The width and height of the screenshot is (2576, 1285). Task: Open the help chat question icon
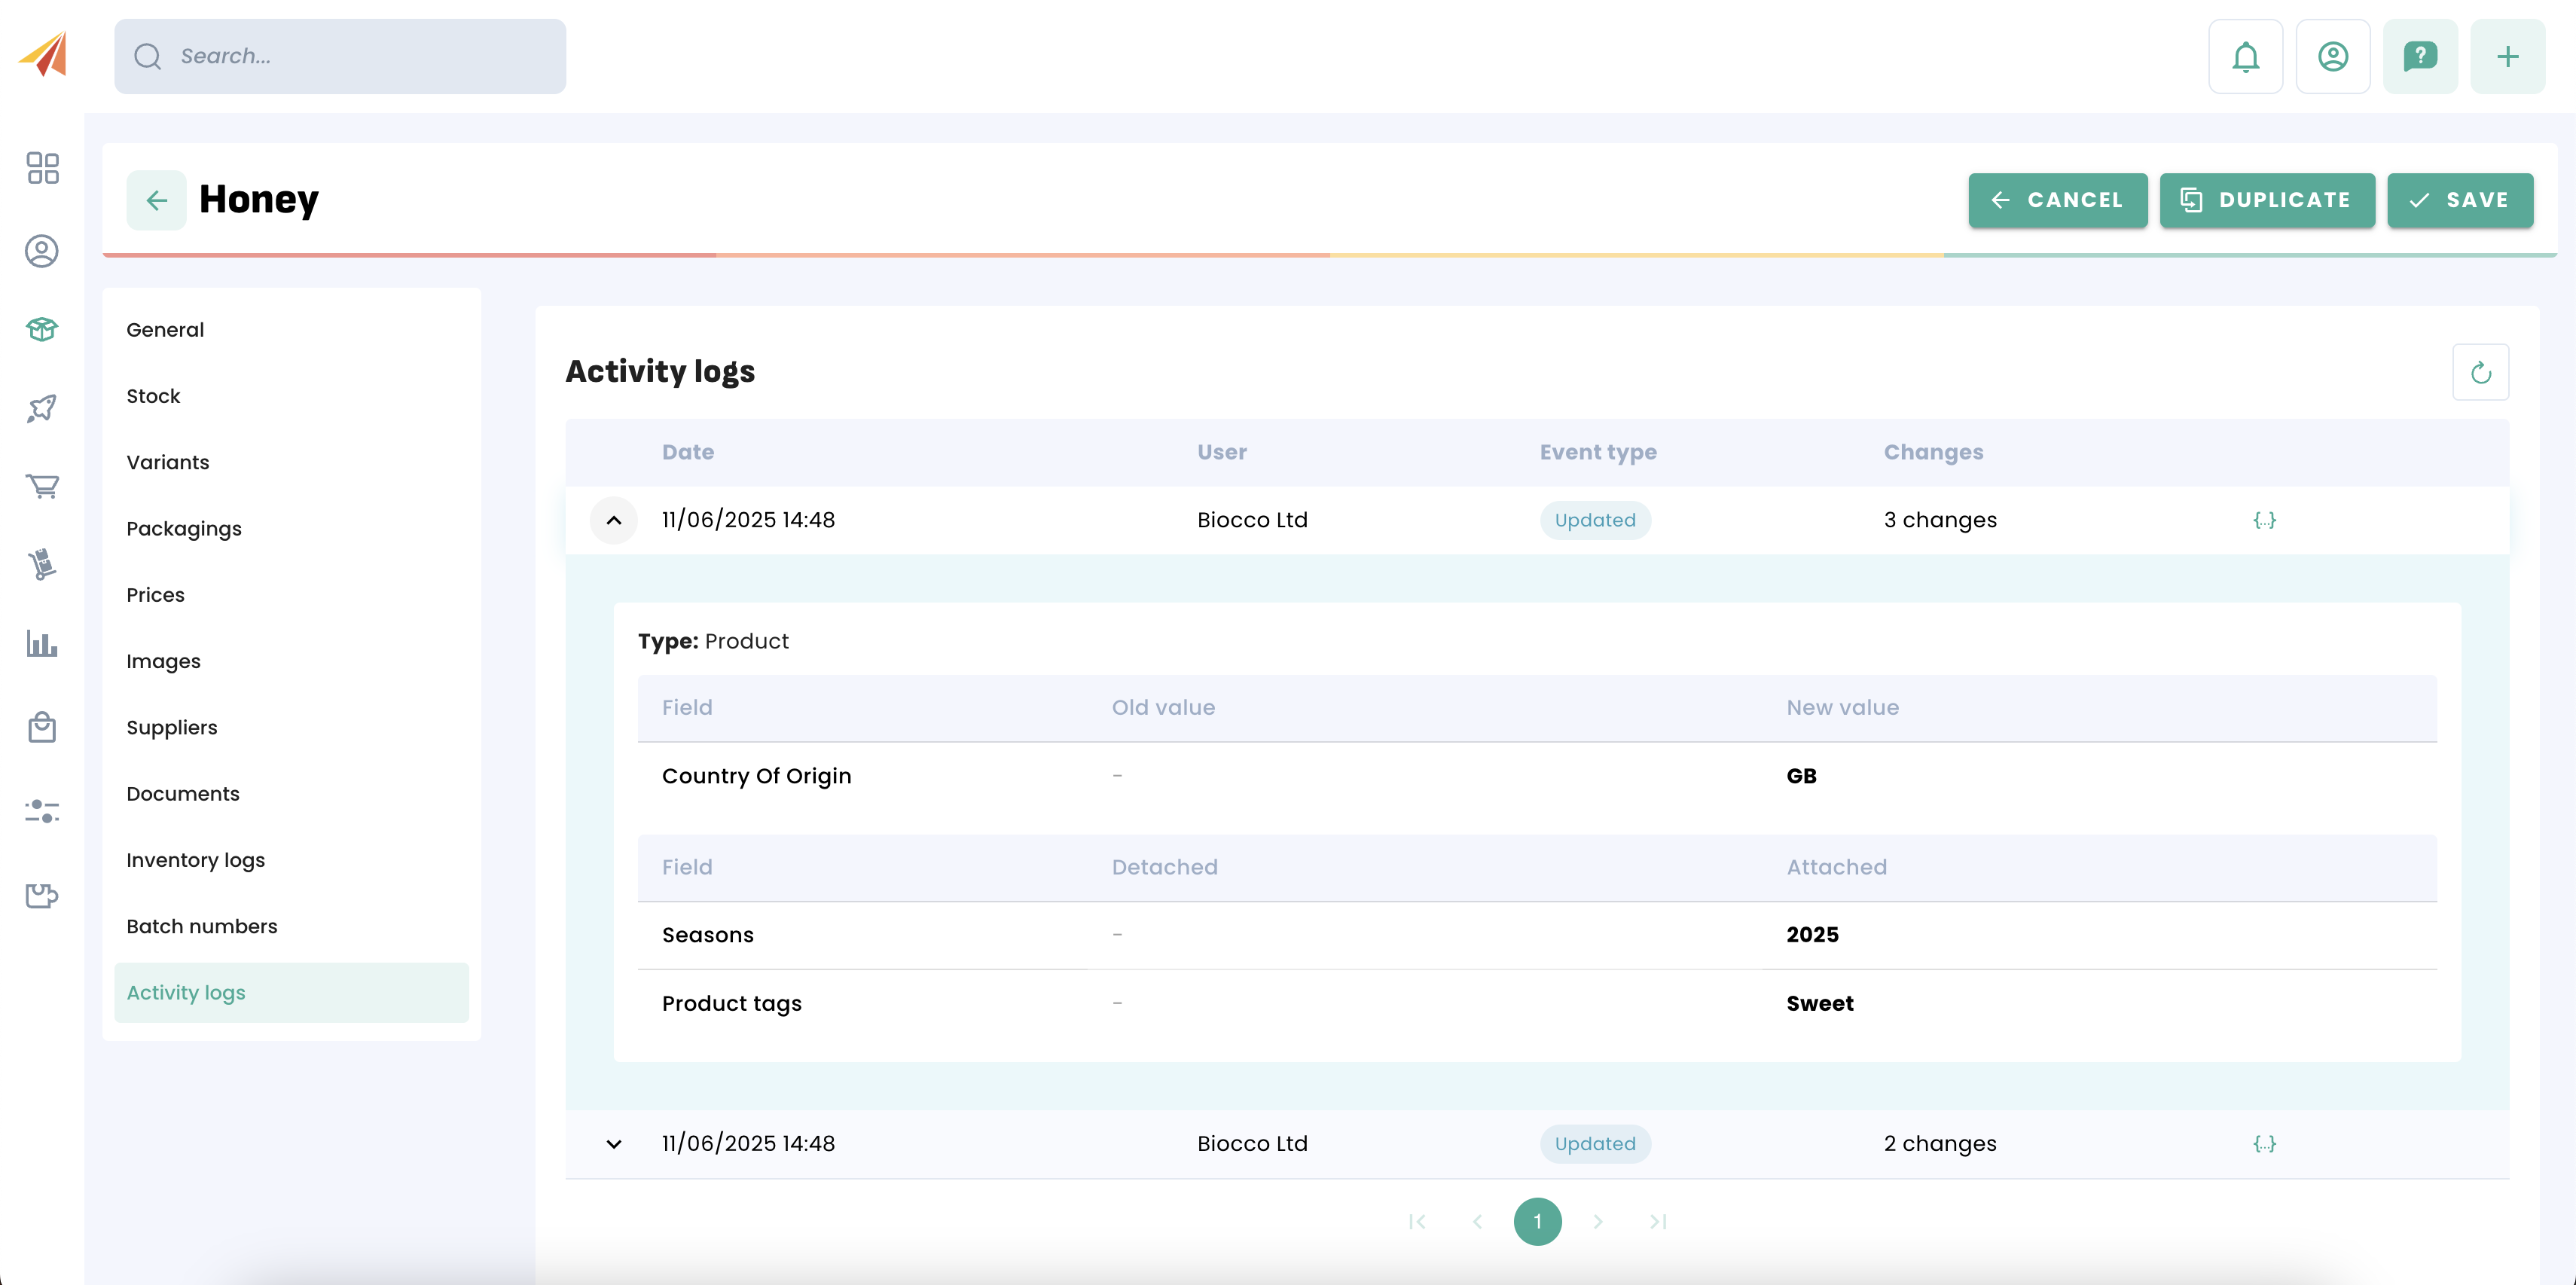click(x=2419, y=57)
